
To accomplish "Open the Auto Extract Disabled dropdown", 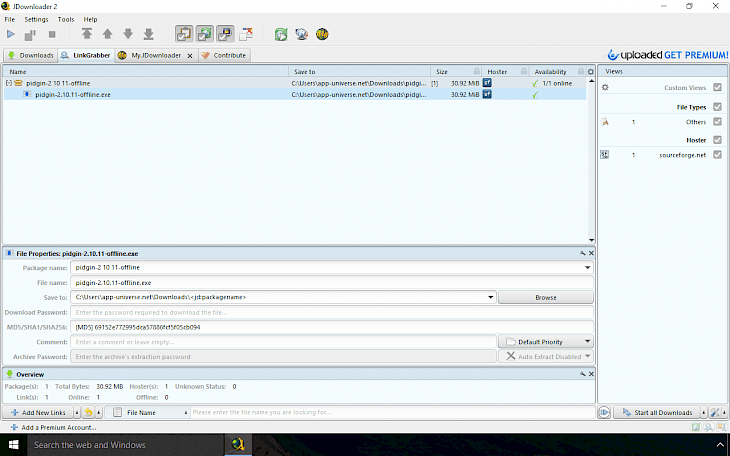I will [546, 356].
